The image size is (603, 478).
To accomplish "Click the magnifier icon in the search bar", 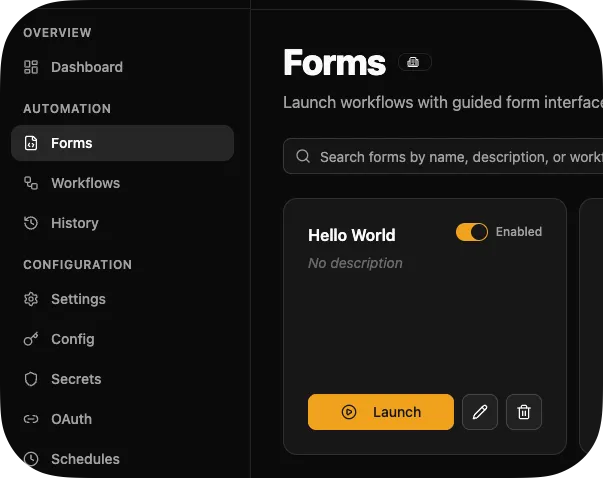I will pos(302,157).
